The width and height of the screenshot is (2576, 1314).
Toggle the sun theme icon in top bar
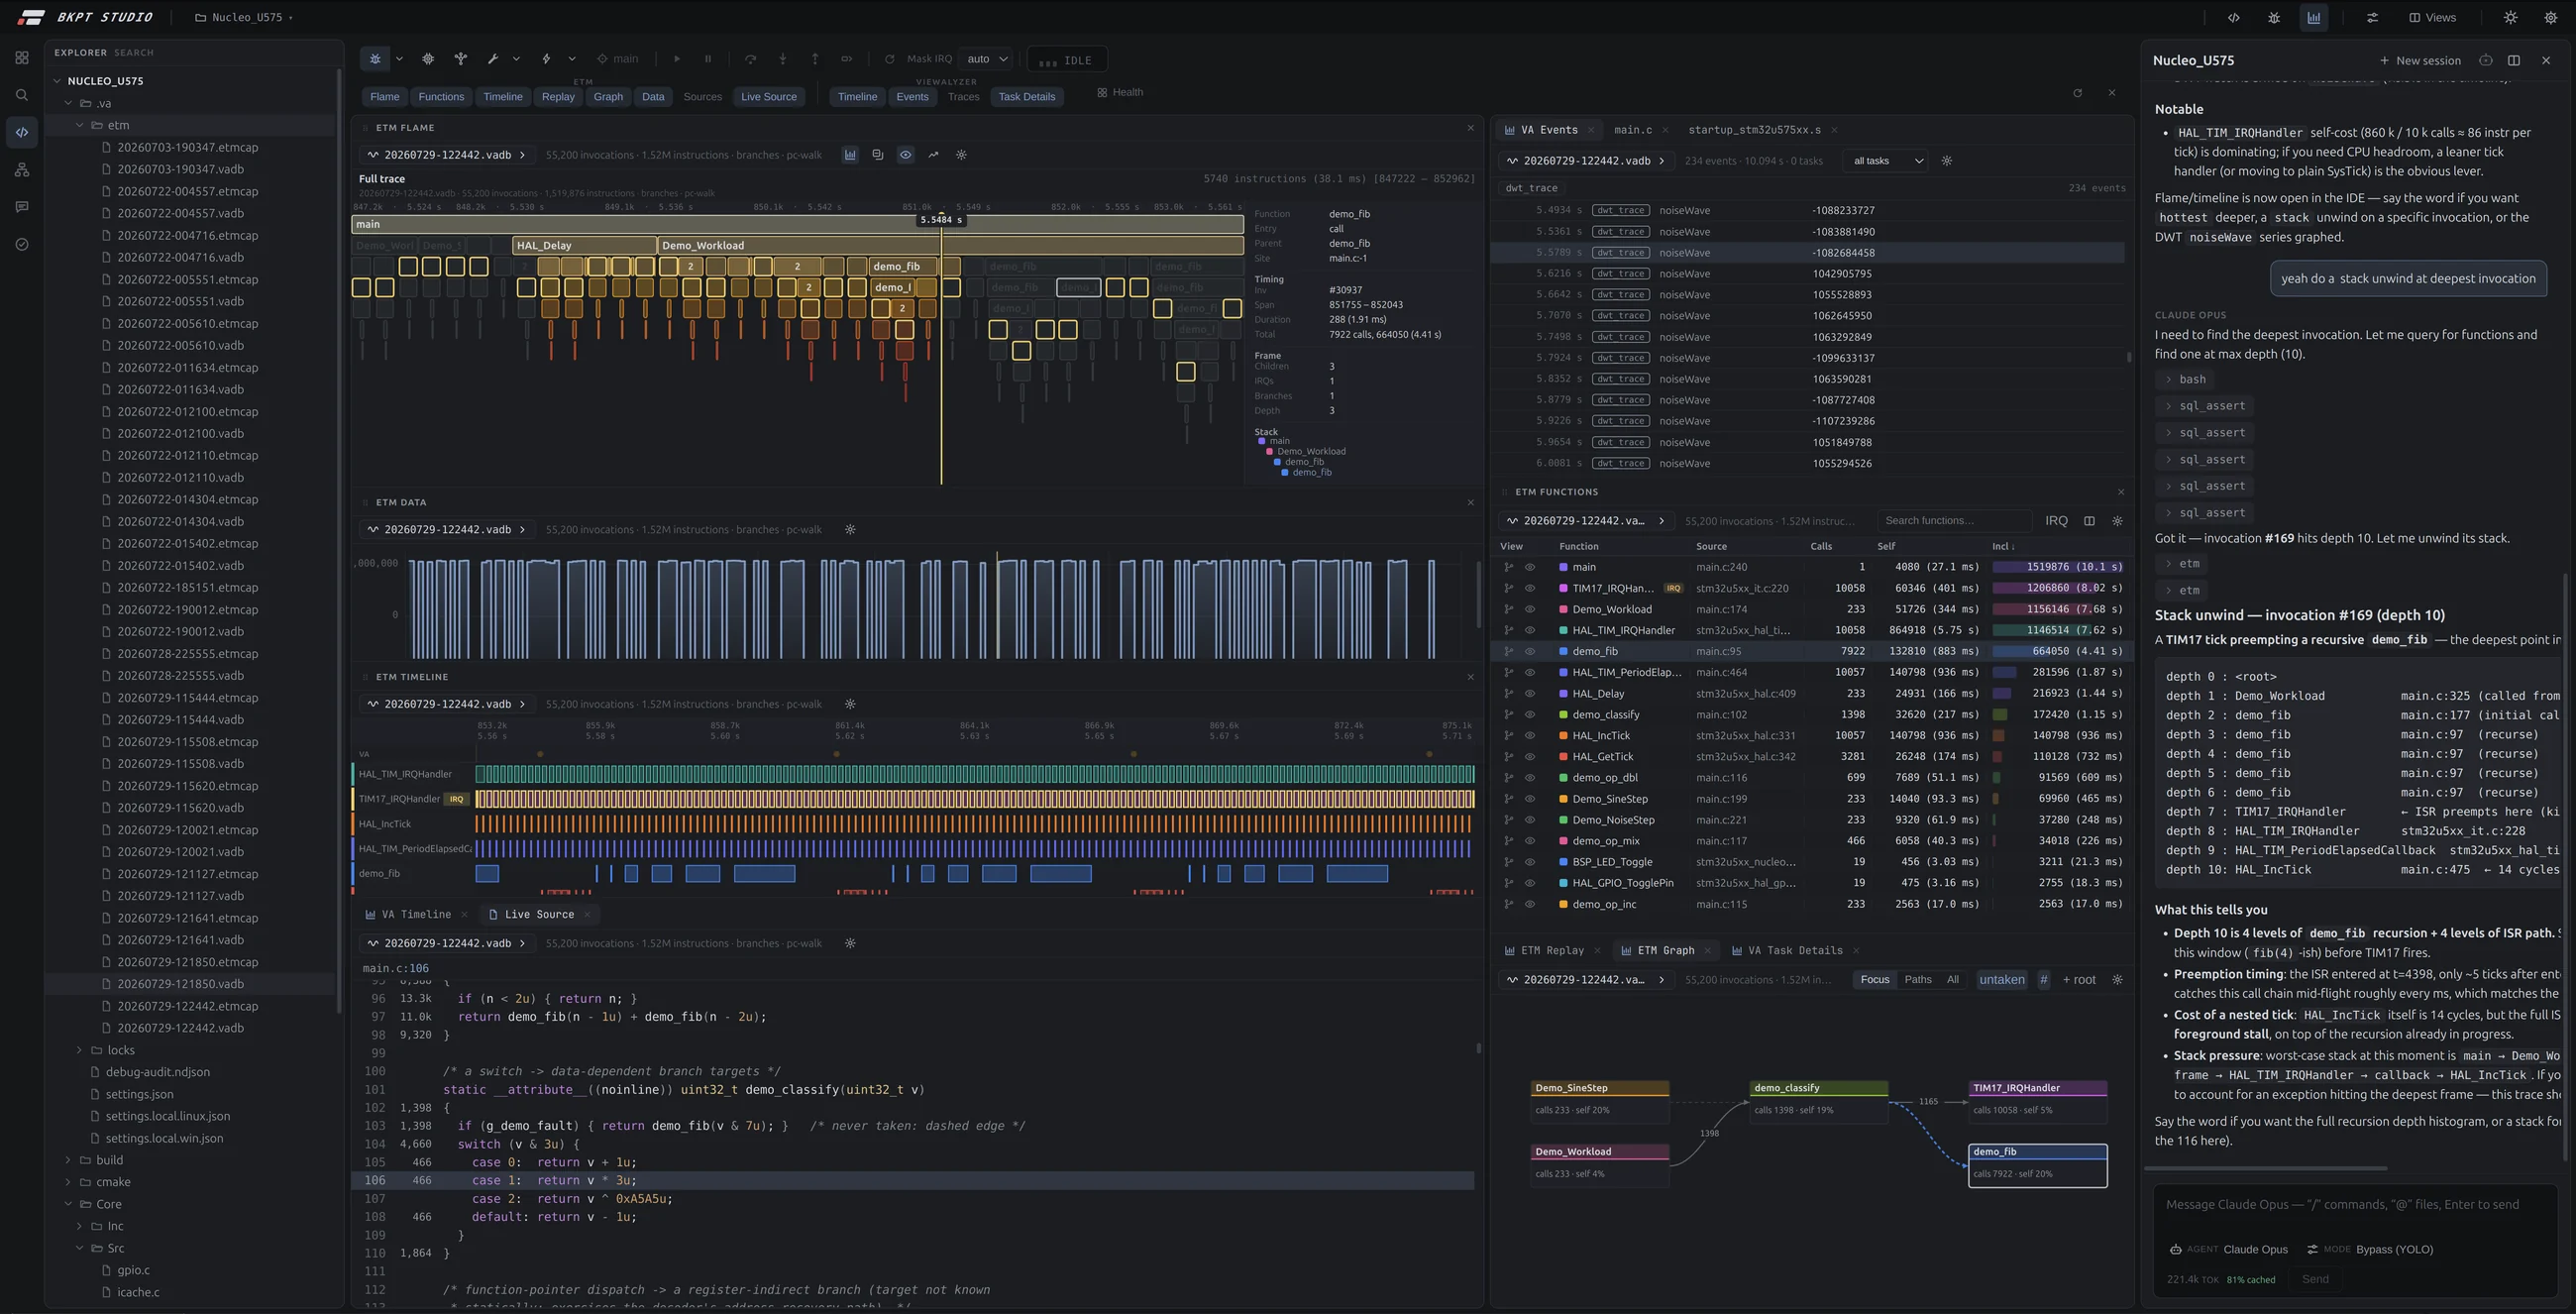[x=2510, y=17]
